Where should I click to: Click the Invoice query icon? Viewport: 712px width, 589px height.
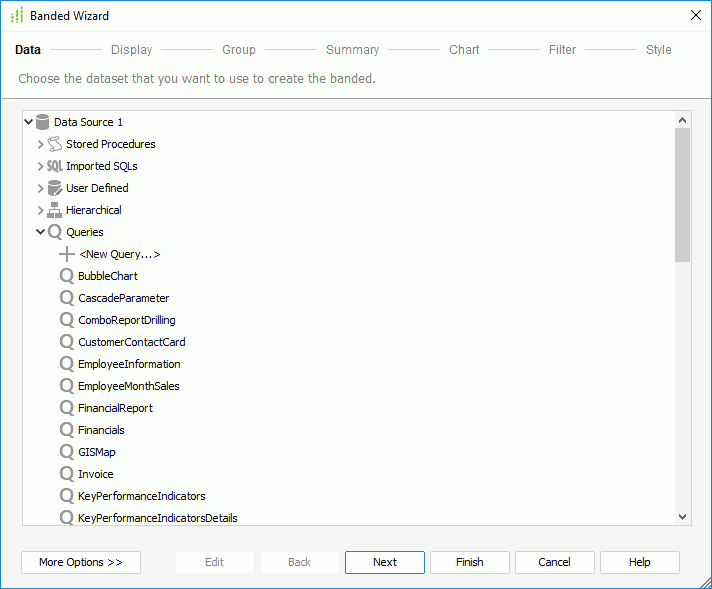click(67, 474)
